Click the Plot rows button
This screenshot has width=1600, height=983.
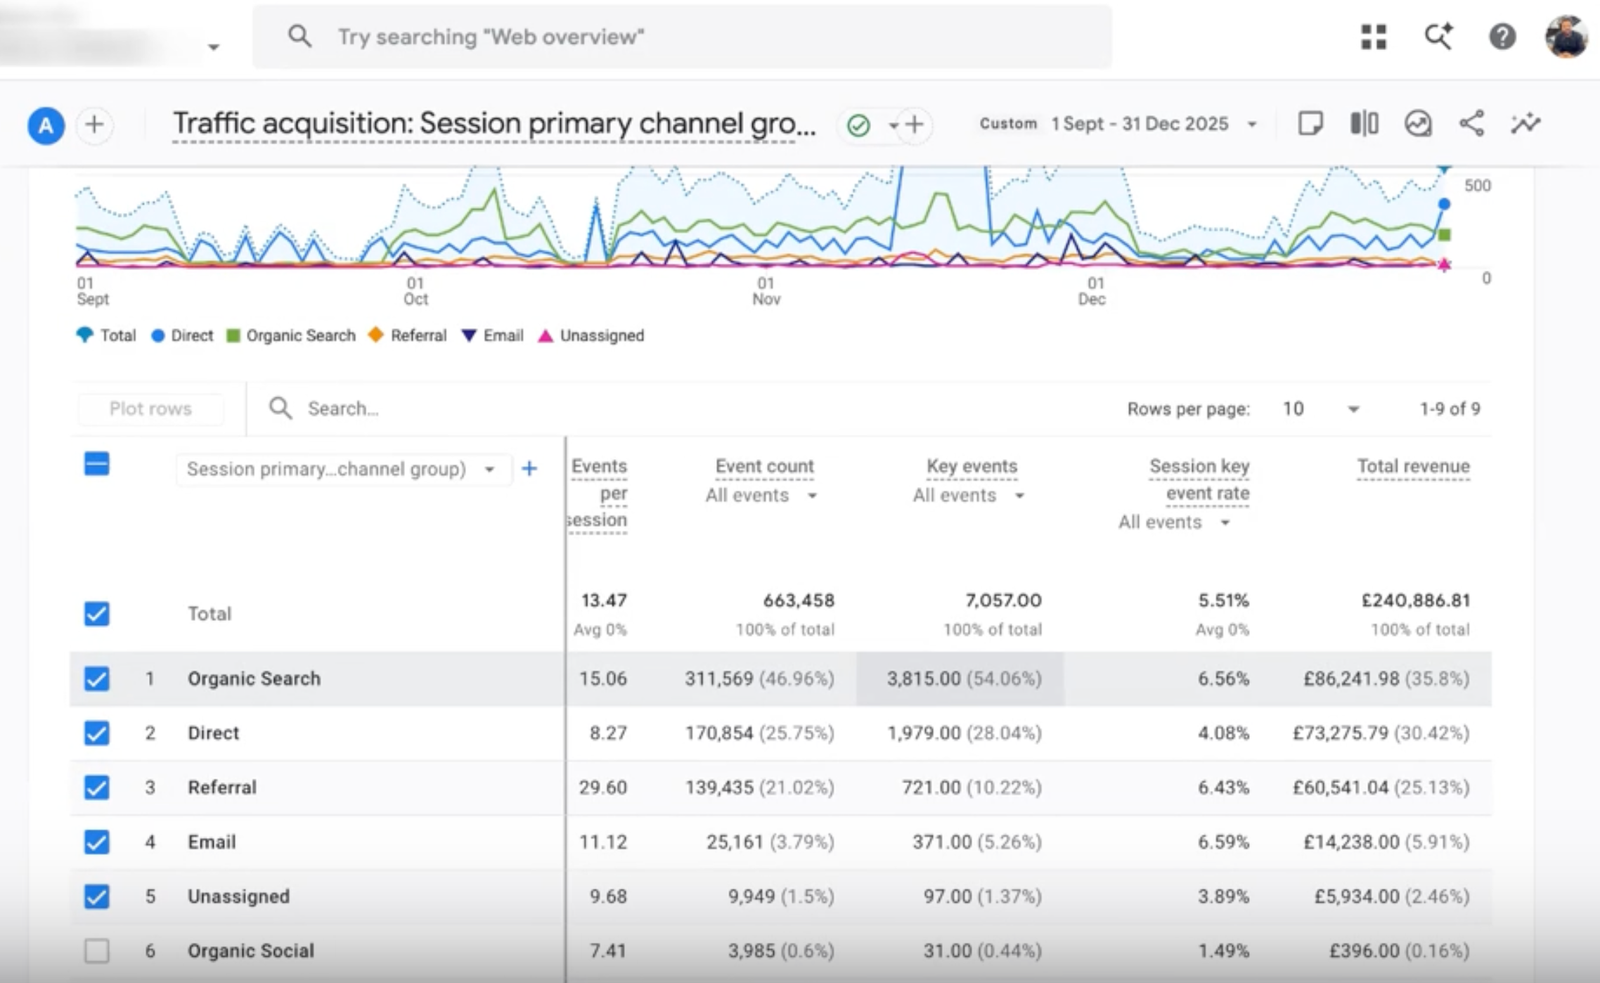tap(151, 408)
